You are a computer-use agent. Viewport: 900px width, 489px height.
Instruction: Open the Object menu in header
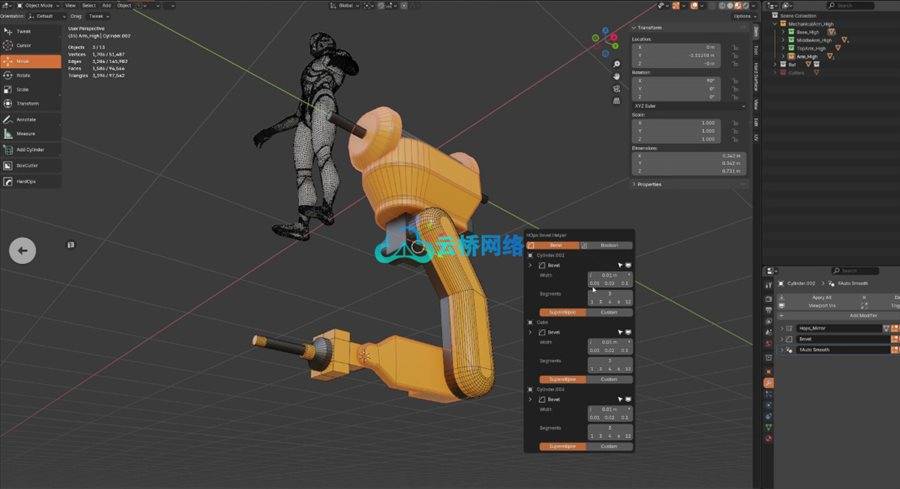(124, 5)
